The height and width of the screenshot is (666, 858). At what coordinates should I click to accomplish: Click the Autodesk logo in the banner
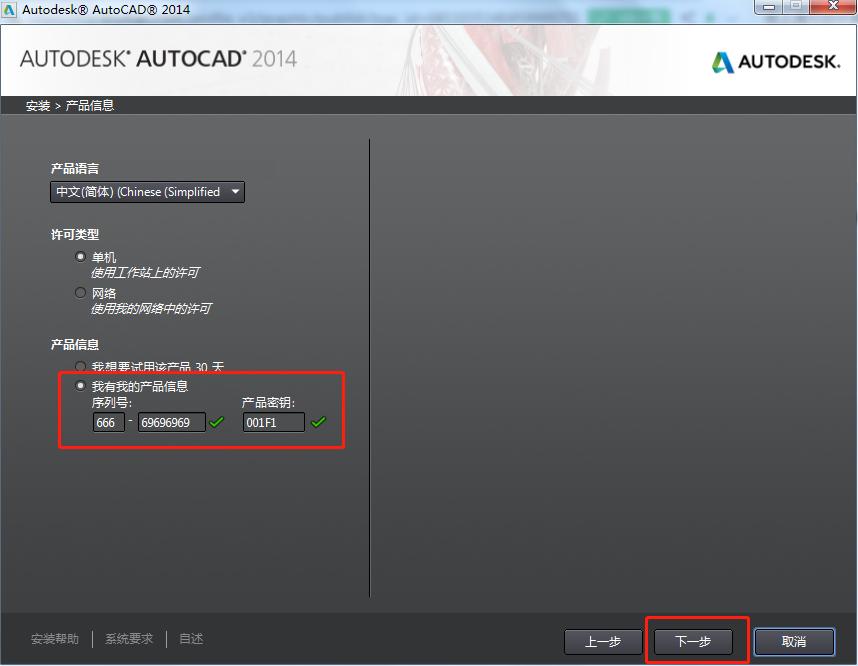[x=775, y=60]
